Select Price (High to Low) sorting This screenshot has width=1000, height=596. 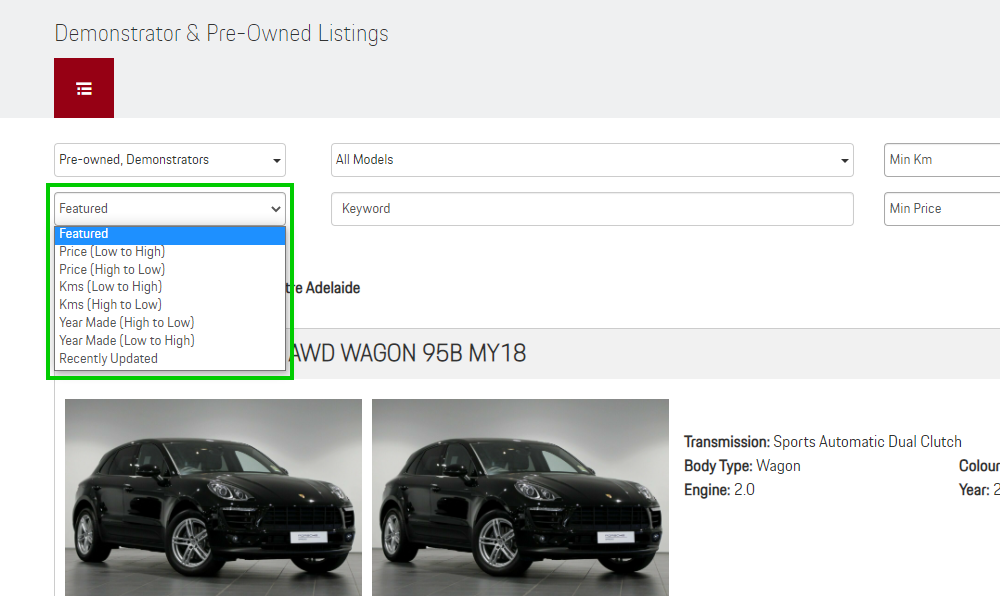(112, 269)
